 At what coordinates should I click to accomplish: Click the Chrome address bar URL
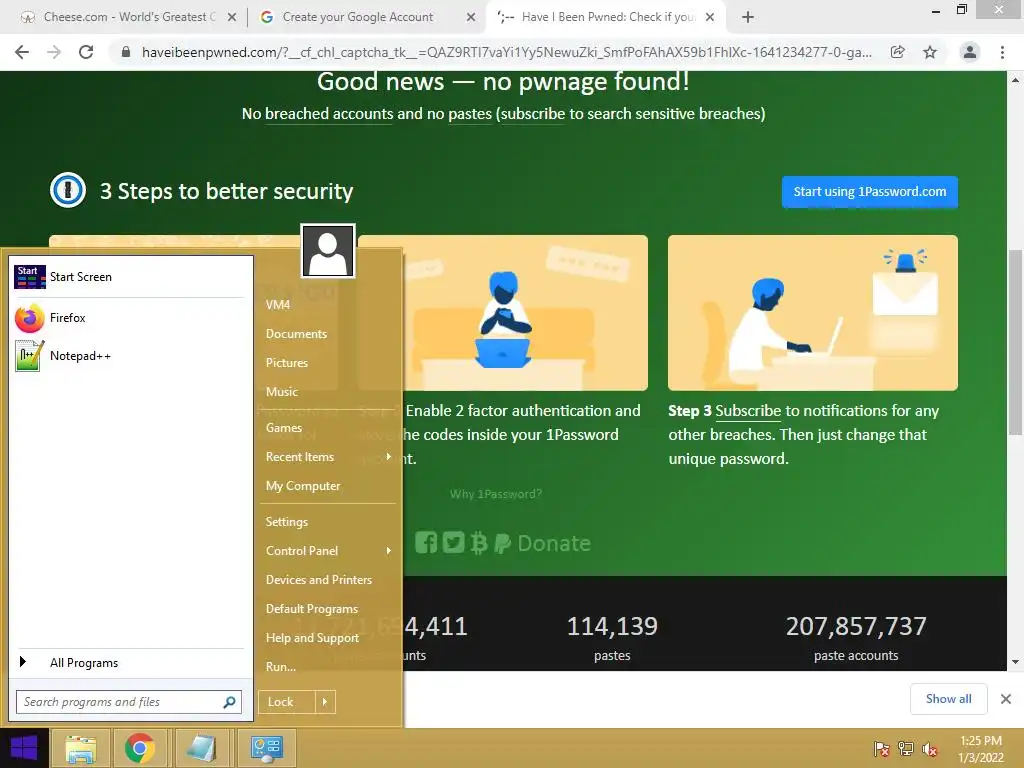[506, 52]
